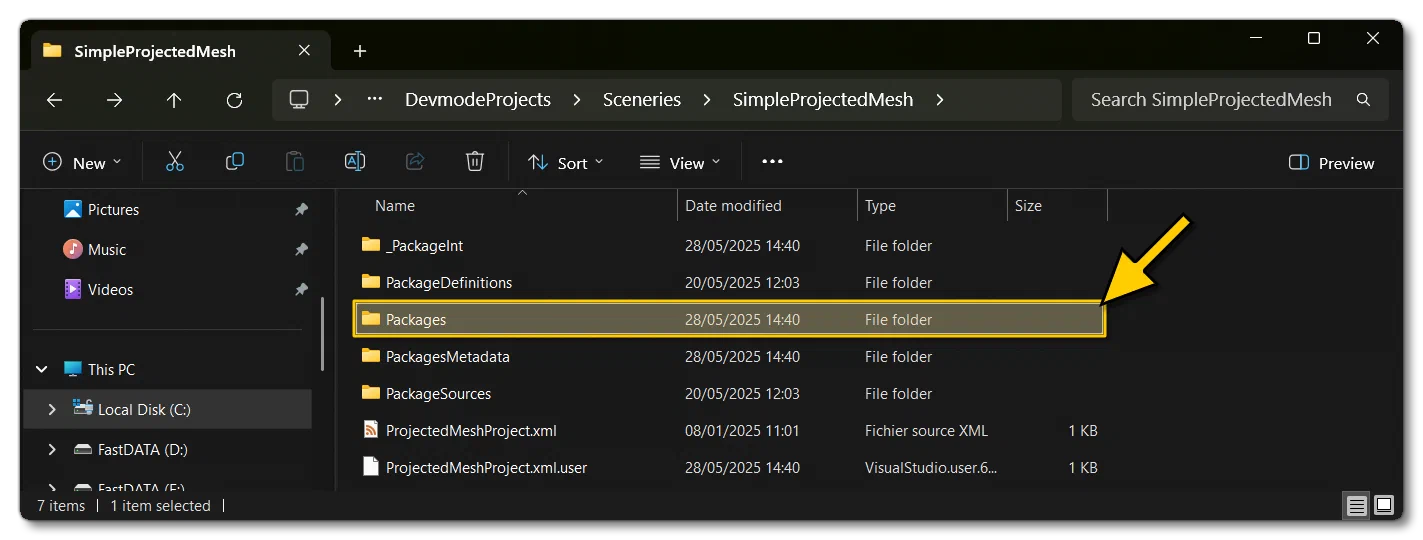Collapse the This PC tree node
The image size is (1423, 540).
click(42, 369)
